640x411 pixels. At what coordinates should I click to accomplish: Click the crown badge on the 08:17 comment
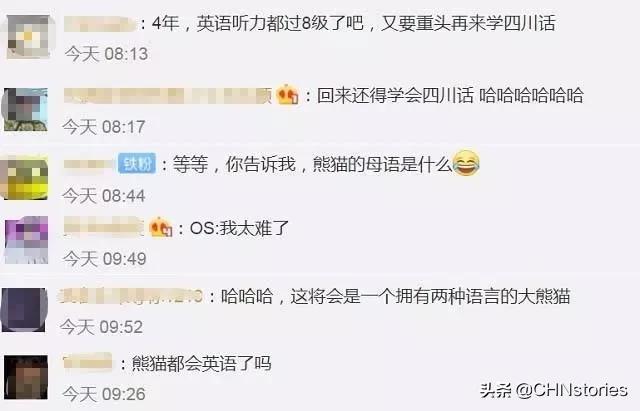(287, 95)
